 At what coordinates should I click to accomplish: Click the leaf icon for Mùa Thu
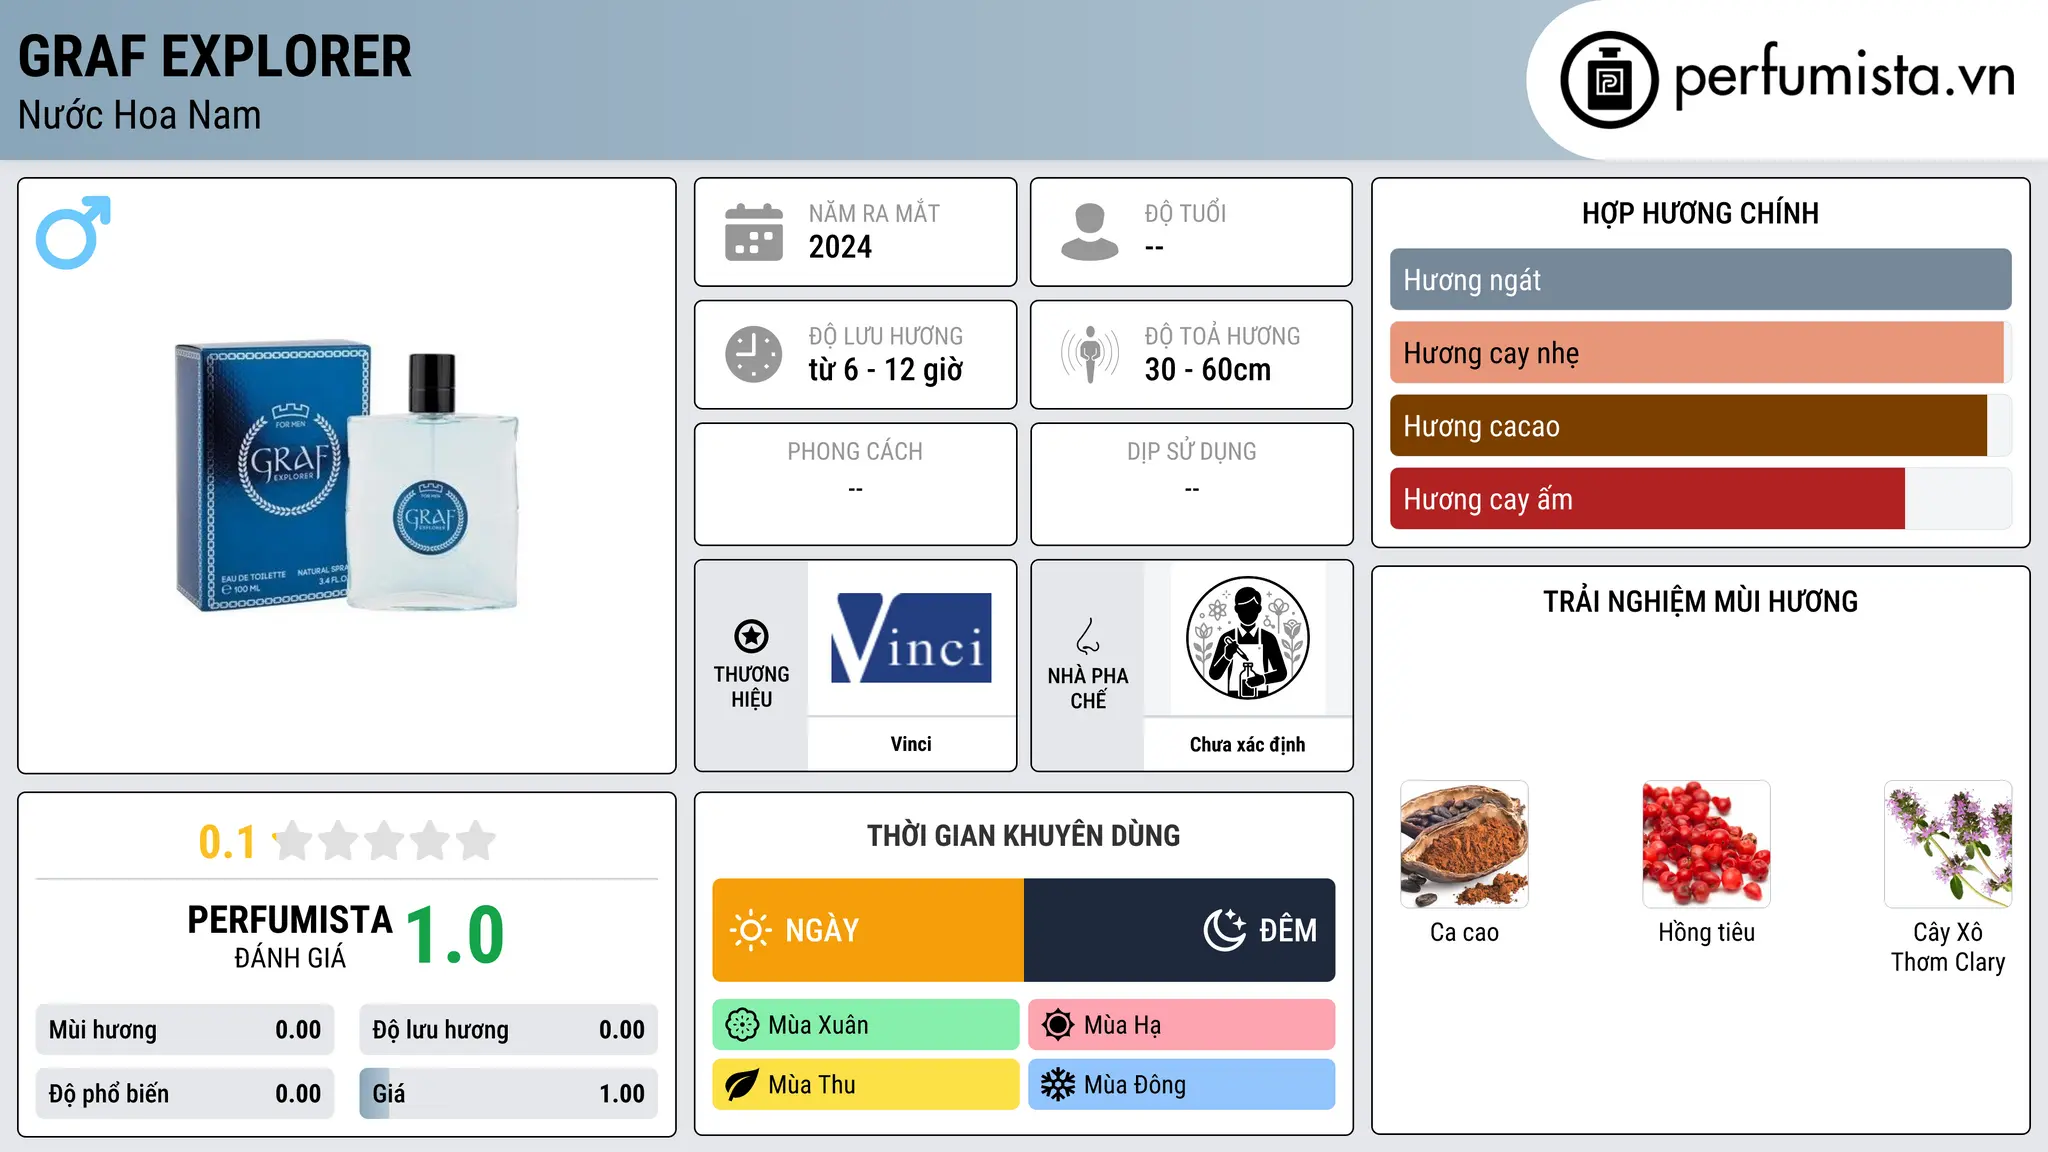point(742,1085)
